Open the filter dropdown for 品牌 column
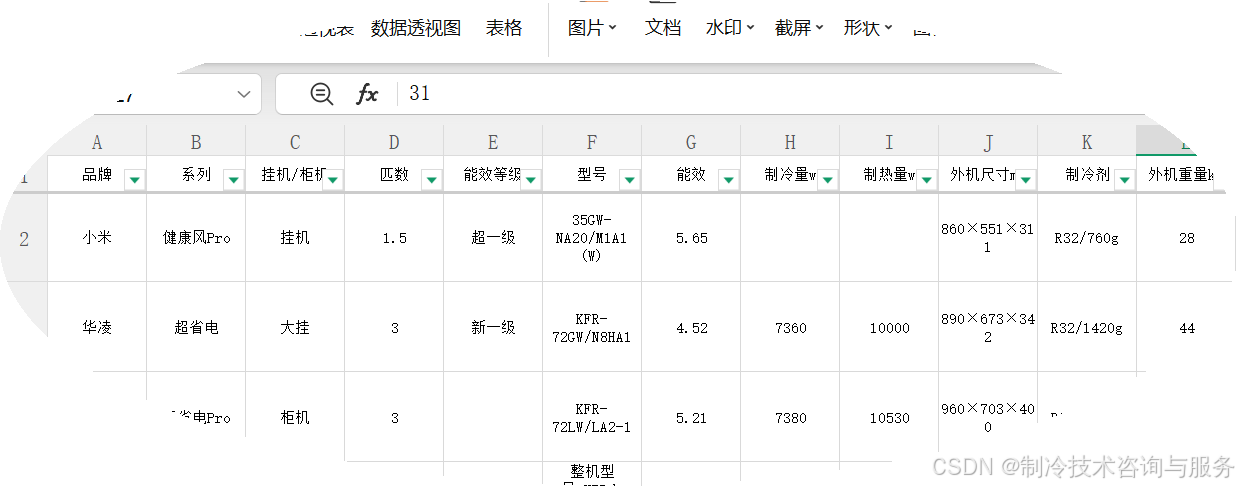Screen dimensions: 1239x486 point(134,179)
